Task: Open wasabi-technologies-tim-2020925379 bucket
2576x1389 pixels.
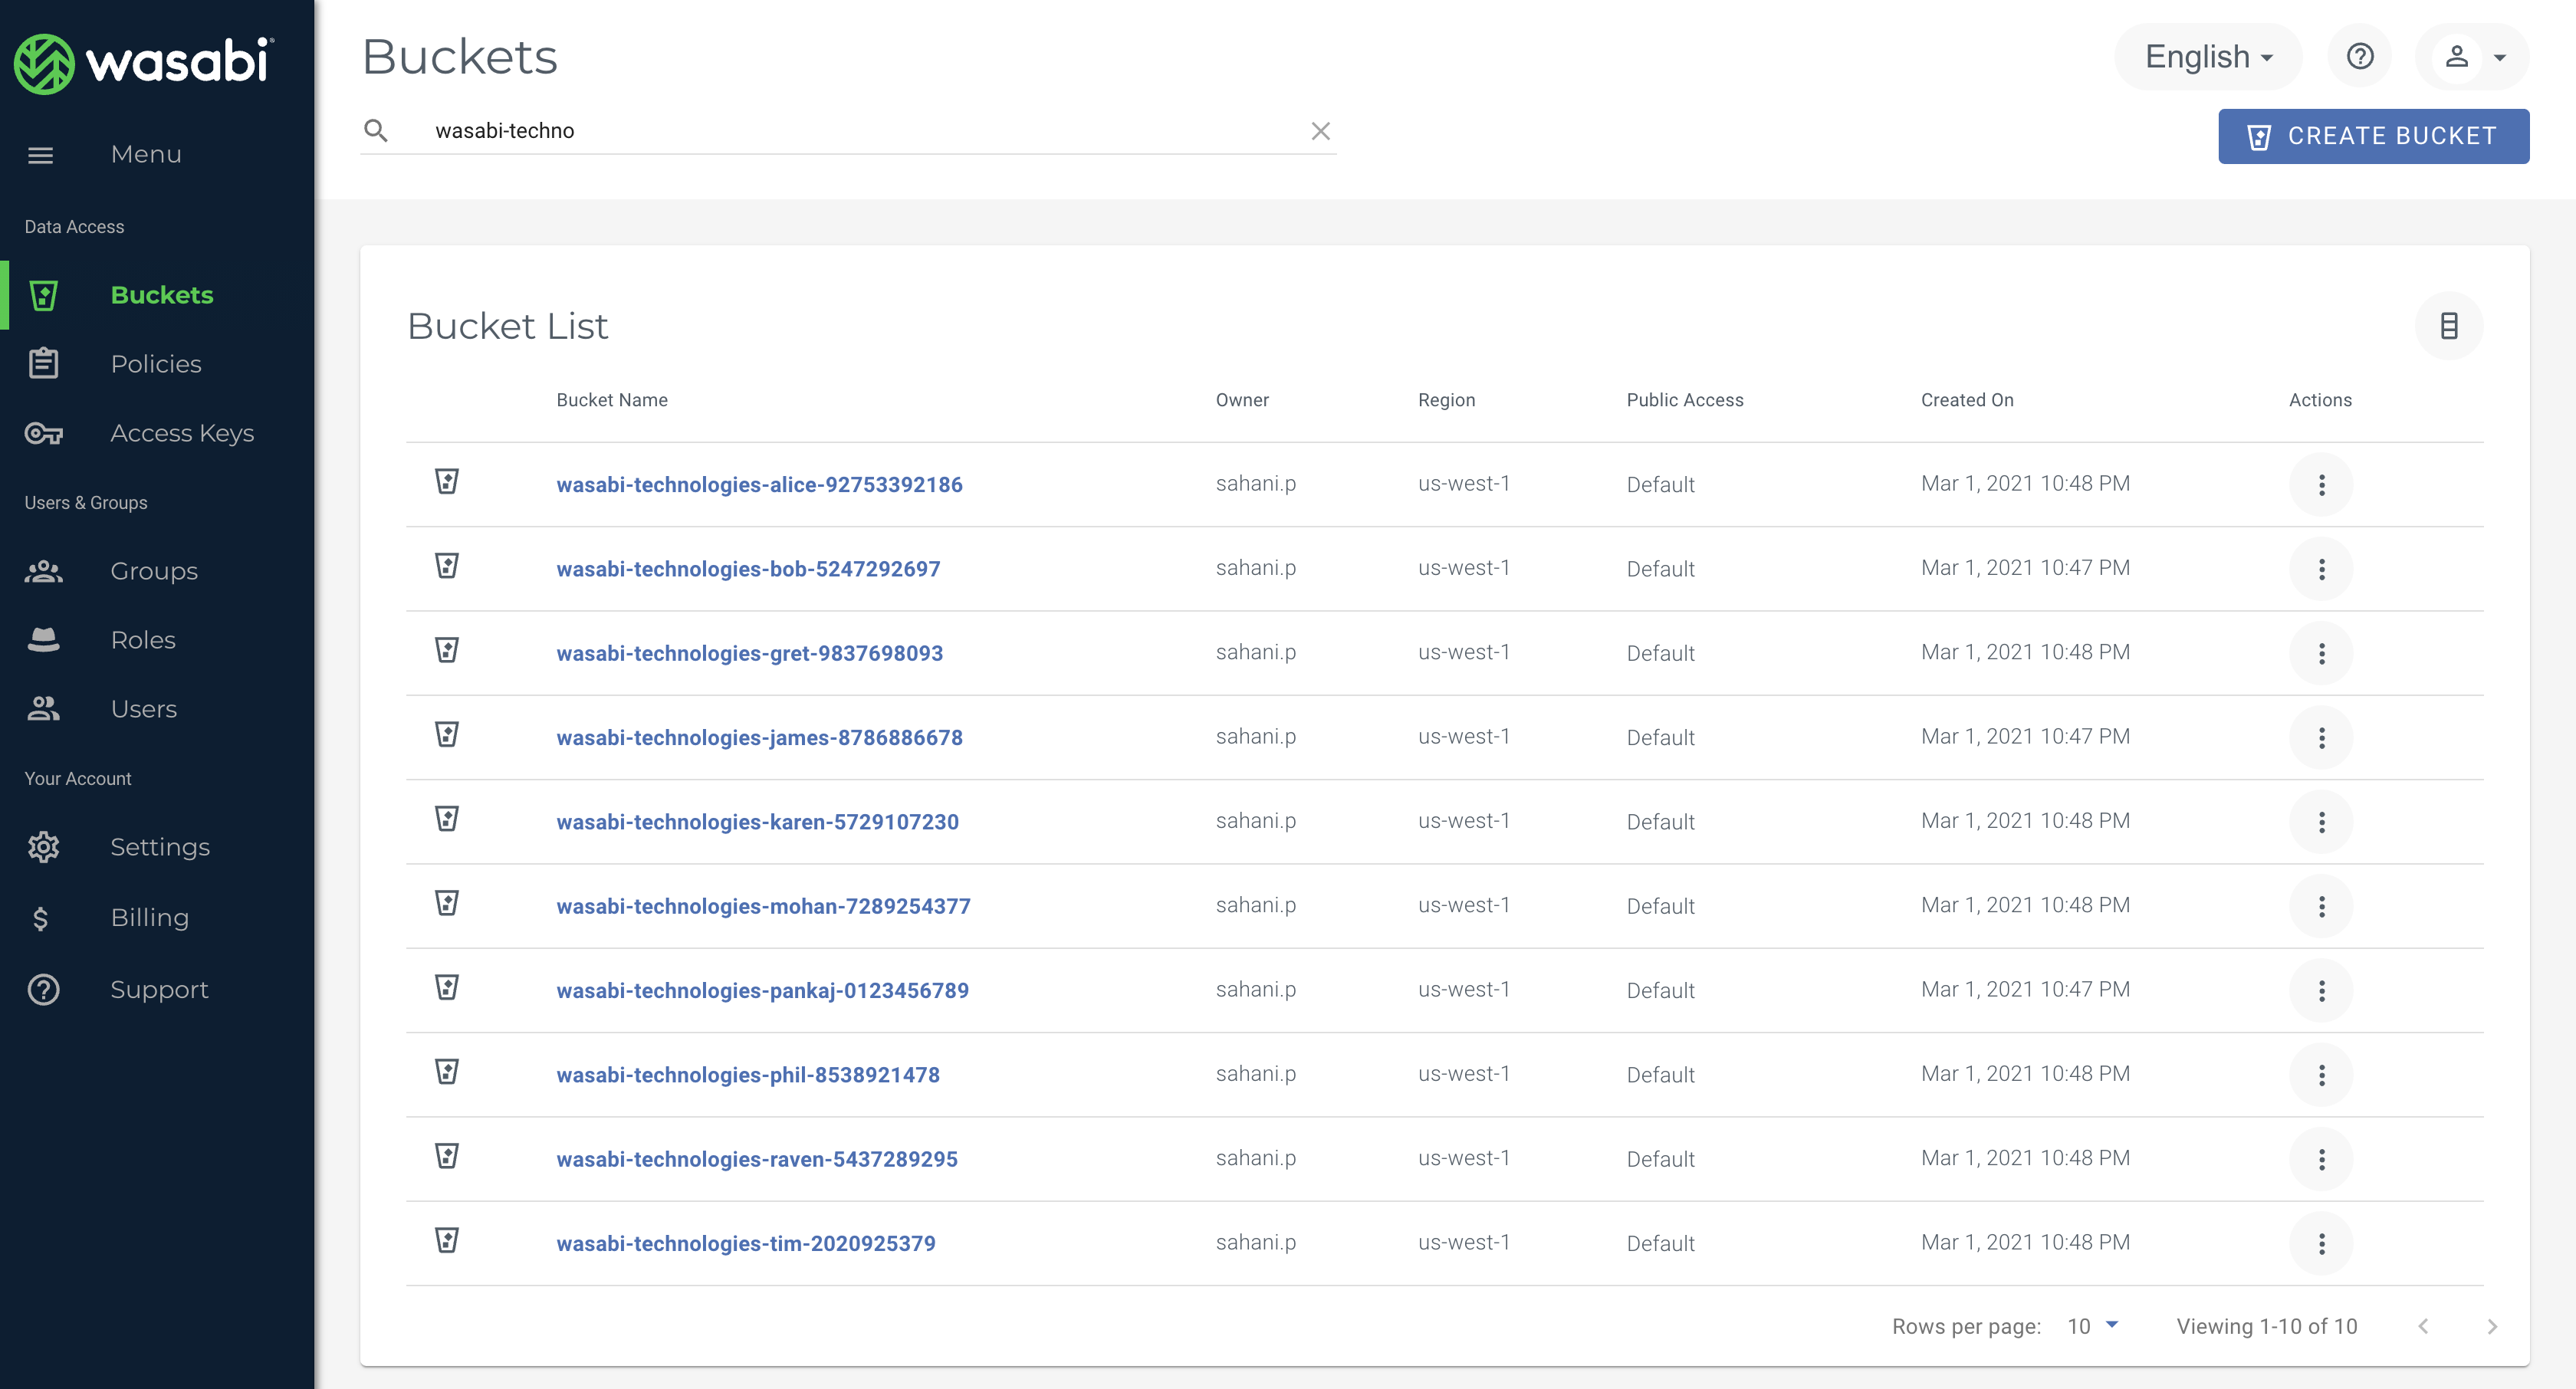Action: point(746,1243)
